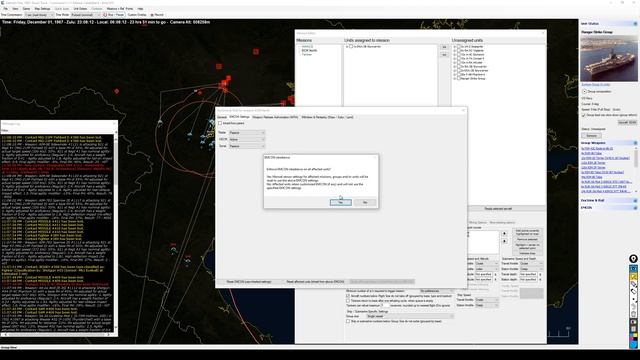Open the Surface Group link under the photo
Image resolution: width=640 pixels, height=360 pixels.
[x=596, y=84]
